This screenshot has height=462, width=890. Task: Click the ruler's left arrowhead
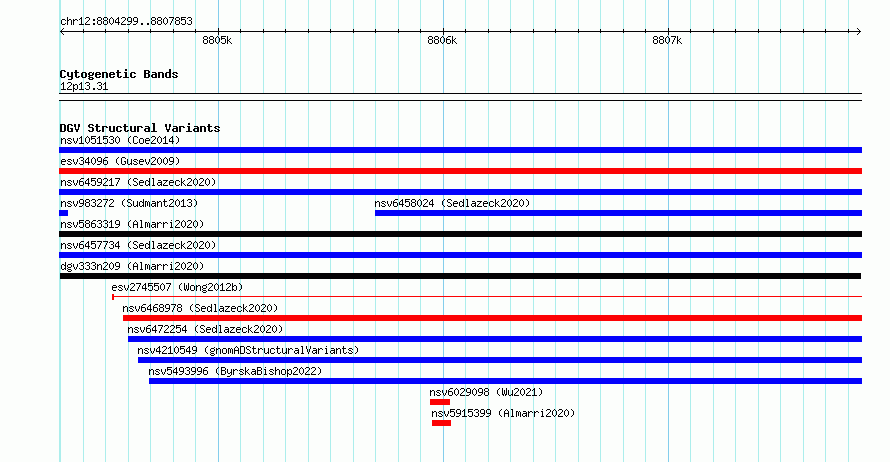click(62, 31)
